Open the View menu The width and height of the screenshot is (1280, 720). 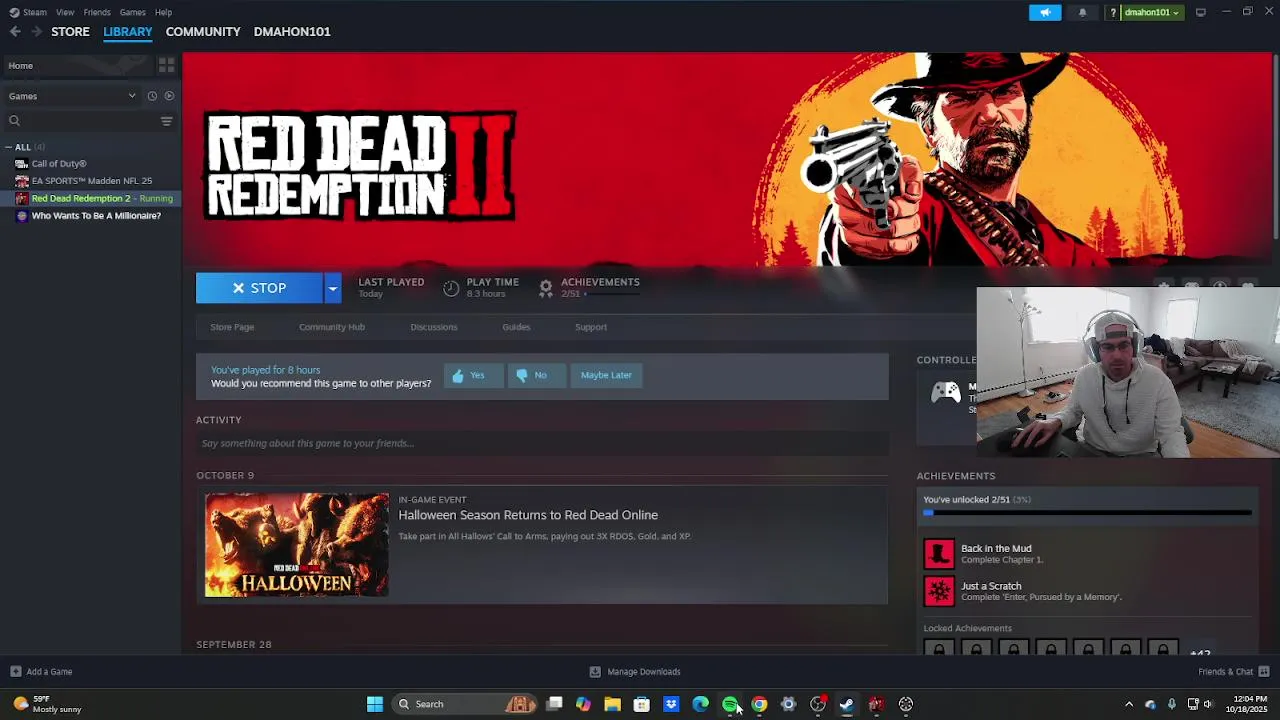[65, 12]
